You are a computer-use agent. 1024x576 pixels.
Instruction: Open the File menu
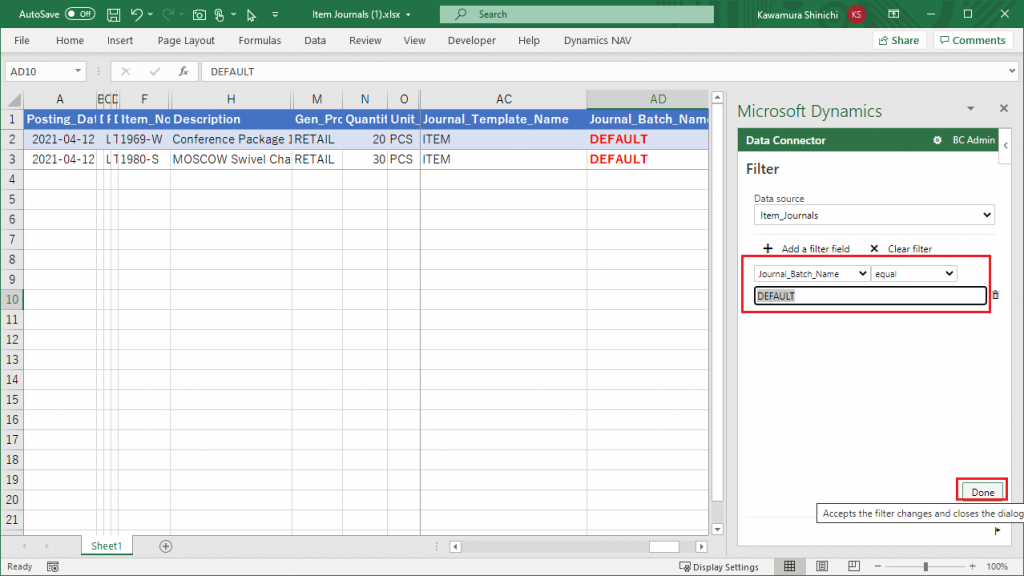(22, 40)
